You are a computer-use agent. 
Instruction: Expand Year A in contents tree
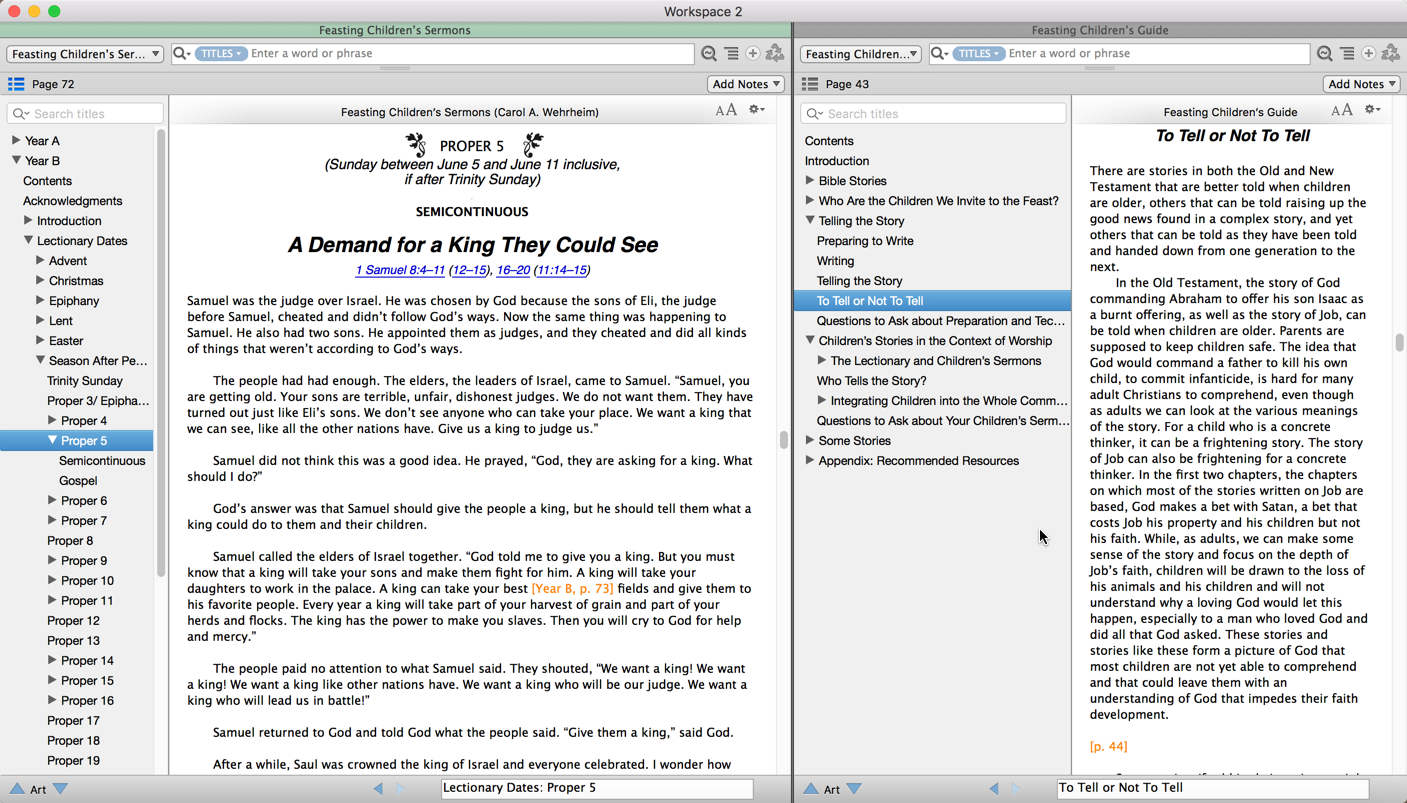coord(15,141)
